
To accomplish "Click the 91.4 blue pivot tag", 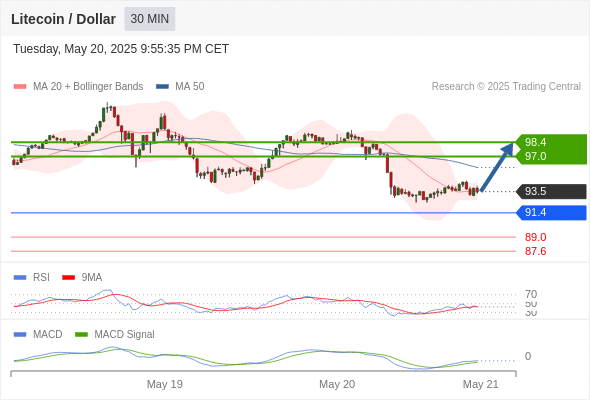I will click(x=551, y=213).
